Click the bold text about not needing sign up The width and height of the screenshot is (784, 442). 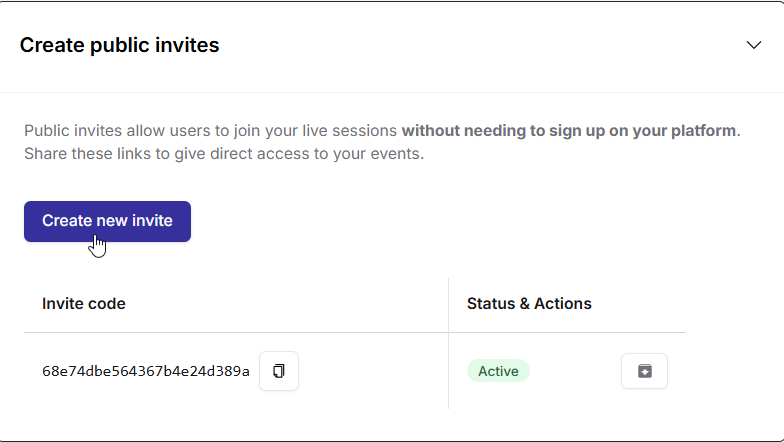[x=568, y=130]
